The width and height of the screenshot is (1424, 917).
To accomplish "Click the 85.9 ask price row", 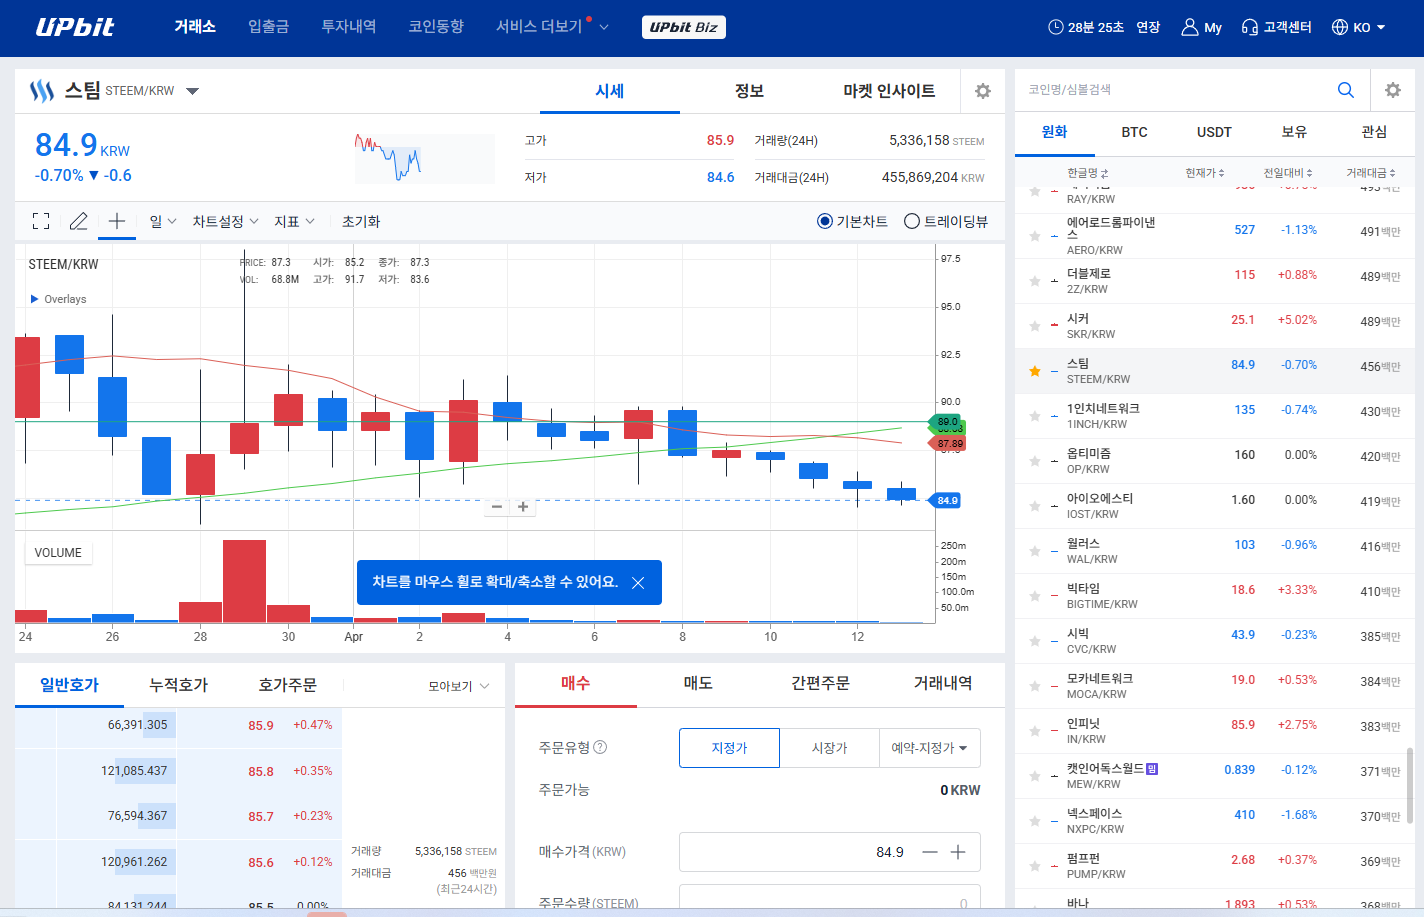I will click(x=178, y=726).
